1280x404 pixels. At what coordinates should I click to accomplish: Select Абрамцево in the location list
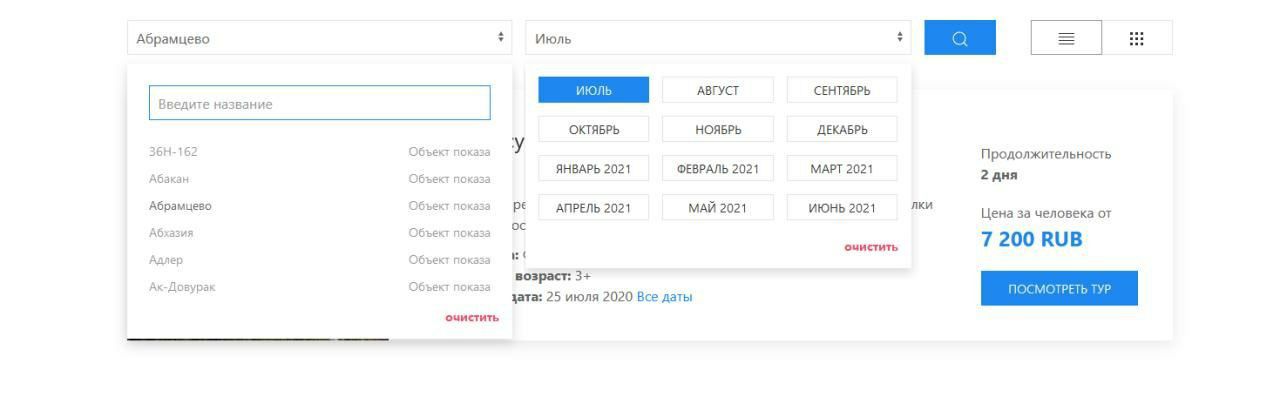[320, 206]
